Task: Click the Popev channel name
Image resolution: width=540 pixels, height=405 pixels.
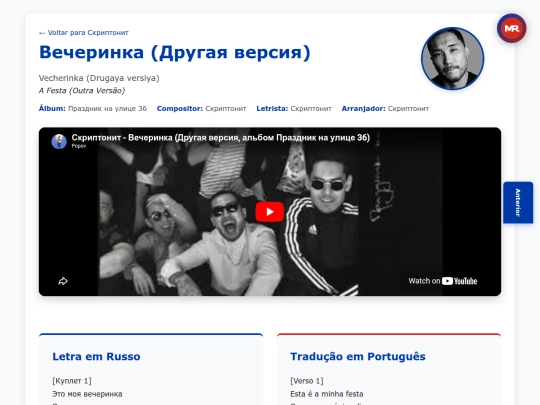Action: 79,146
